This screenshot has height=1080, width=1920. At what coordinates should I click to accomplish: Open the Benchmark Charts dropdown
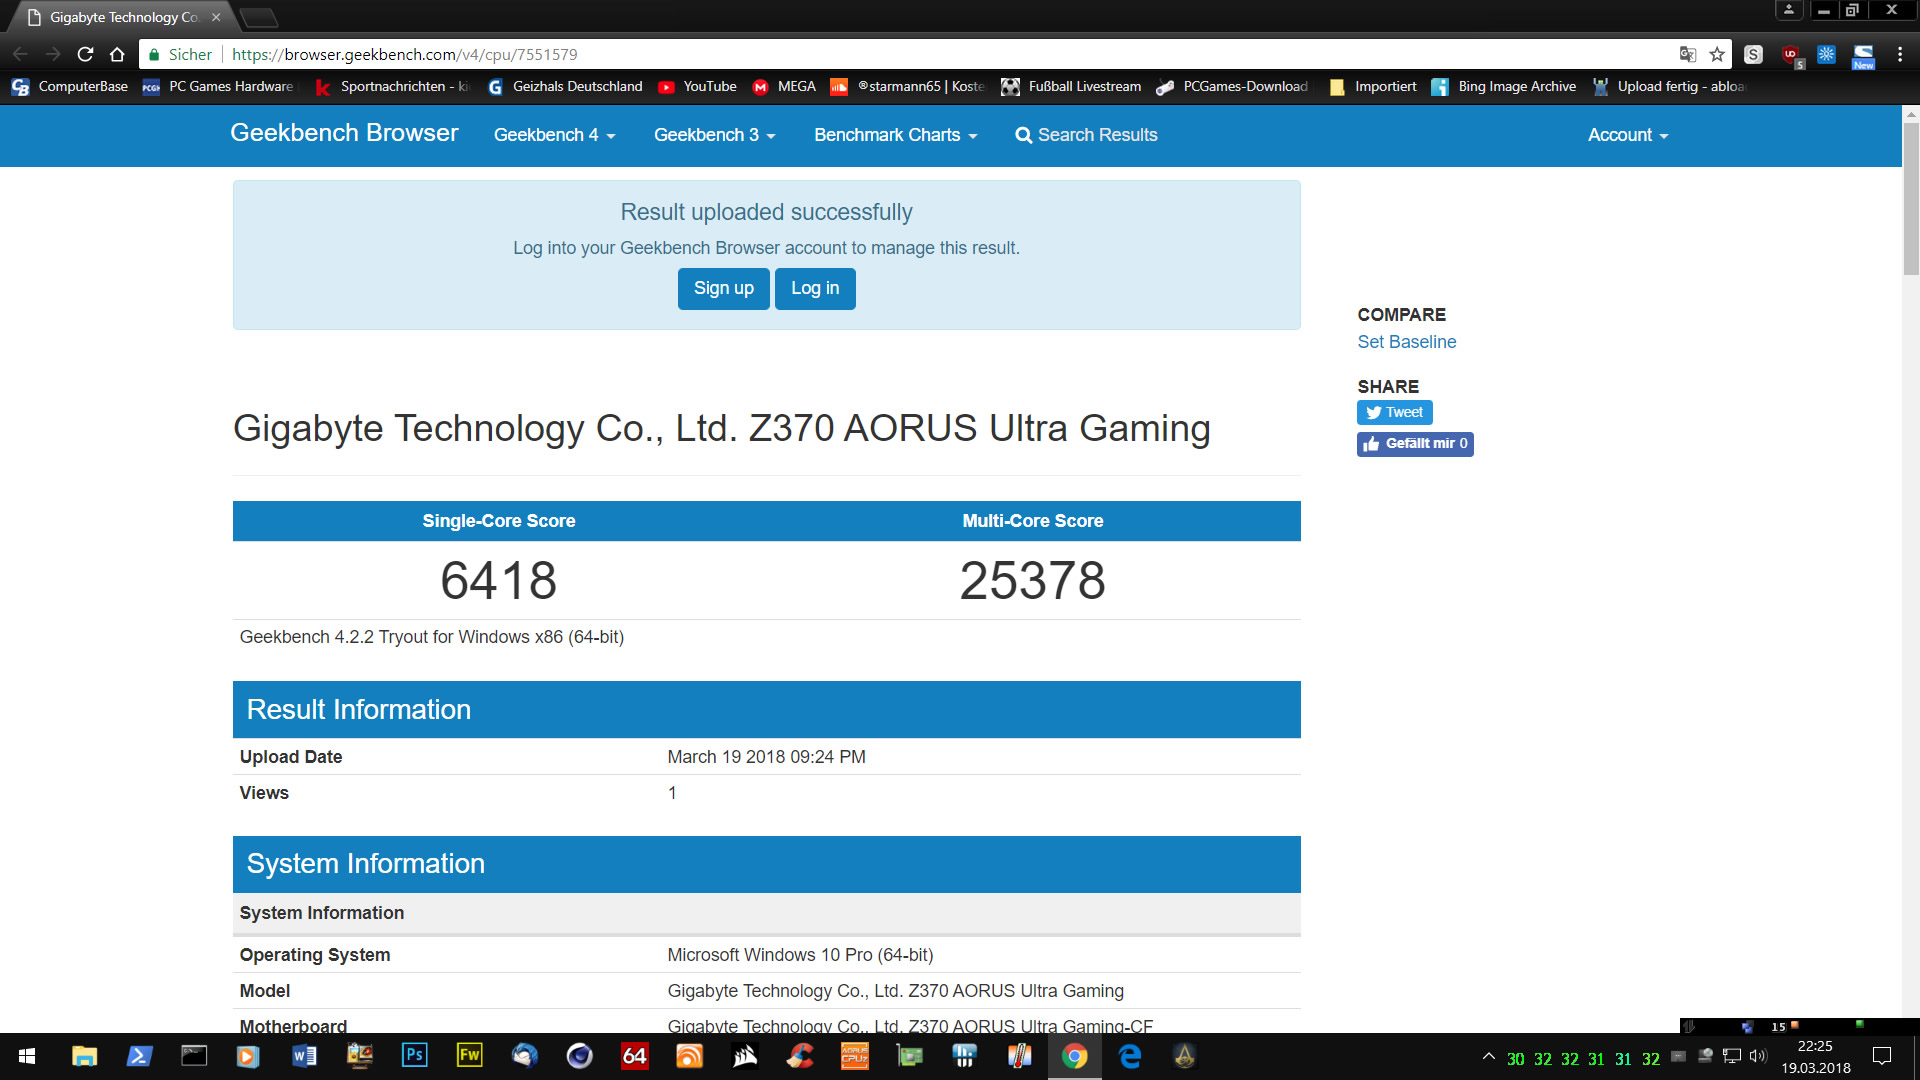click(895, 135)
